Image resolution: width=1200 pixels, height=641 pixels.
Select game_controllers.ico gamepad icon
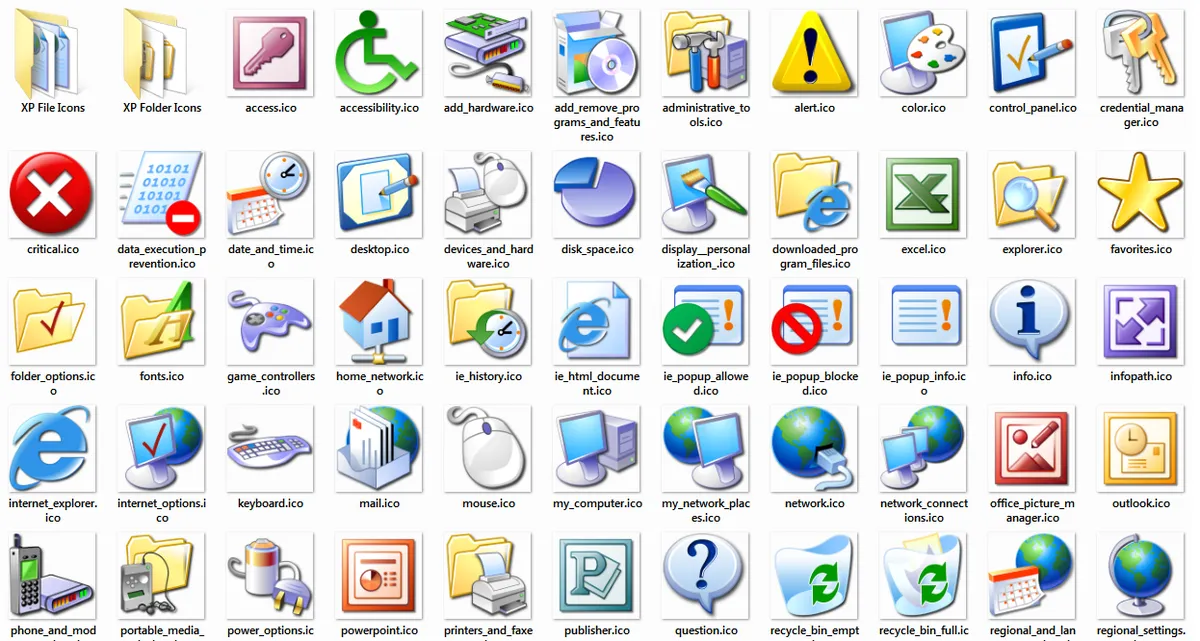click(x=271, y=322)
